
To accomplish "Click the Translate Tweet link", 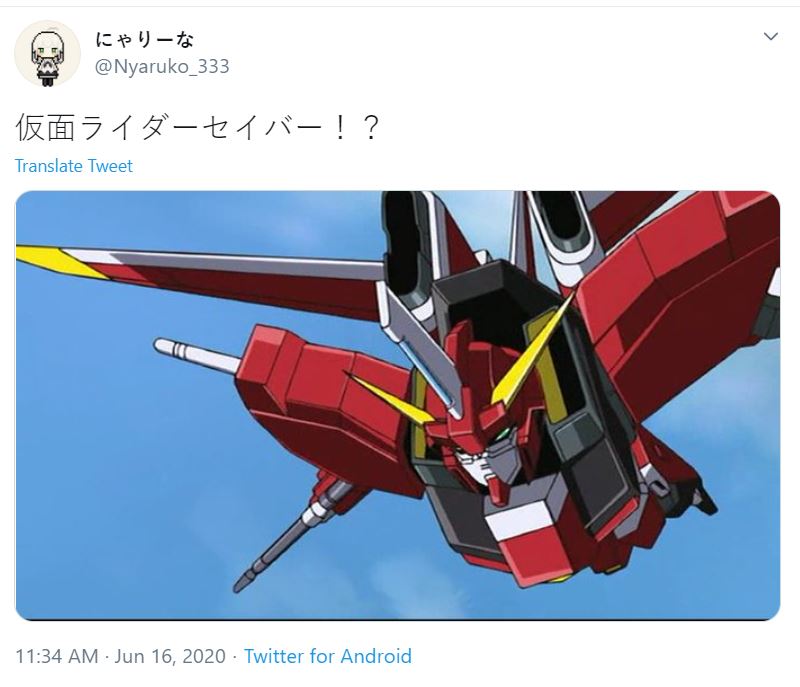I will pyautogui.click(x=73, y=166).
